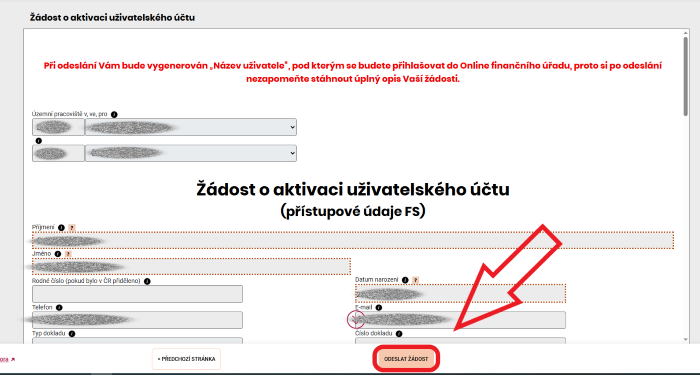This screenshot has height=375, width=700.
Task: Expand the first Územní pracoviště dropdown
Action: point(191,127)
